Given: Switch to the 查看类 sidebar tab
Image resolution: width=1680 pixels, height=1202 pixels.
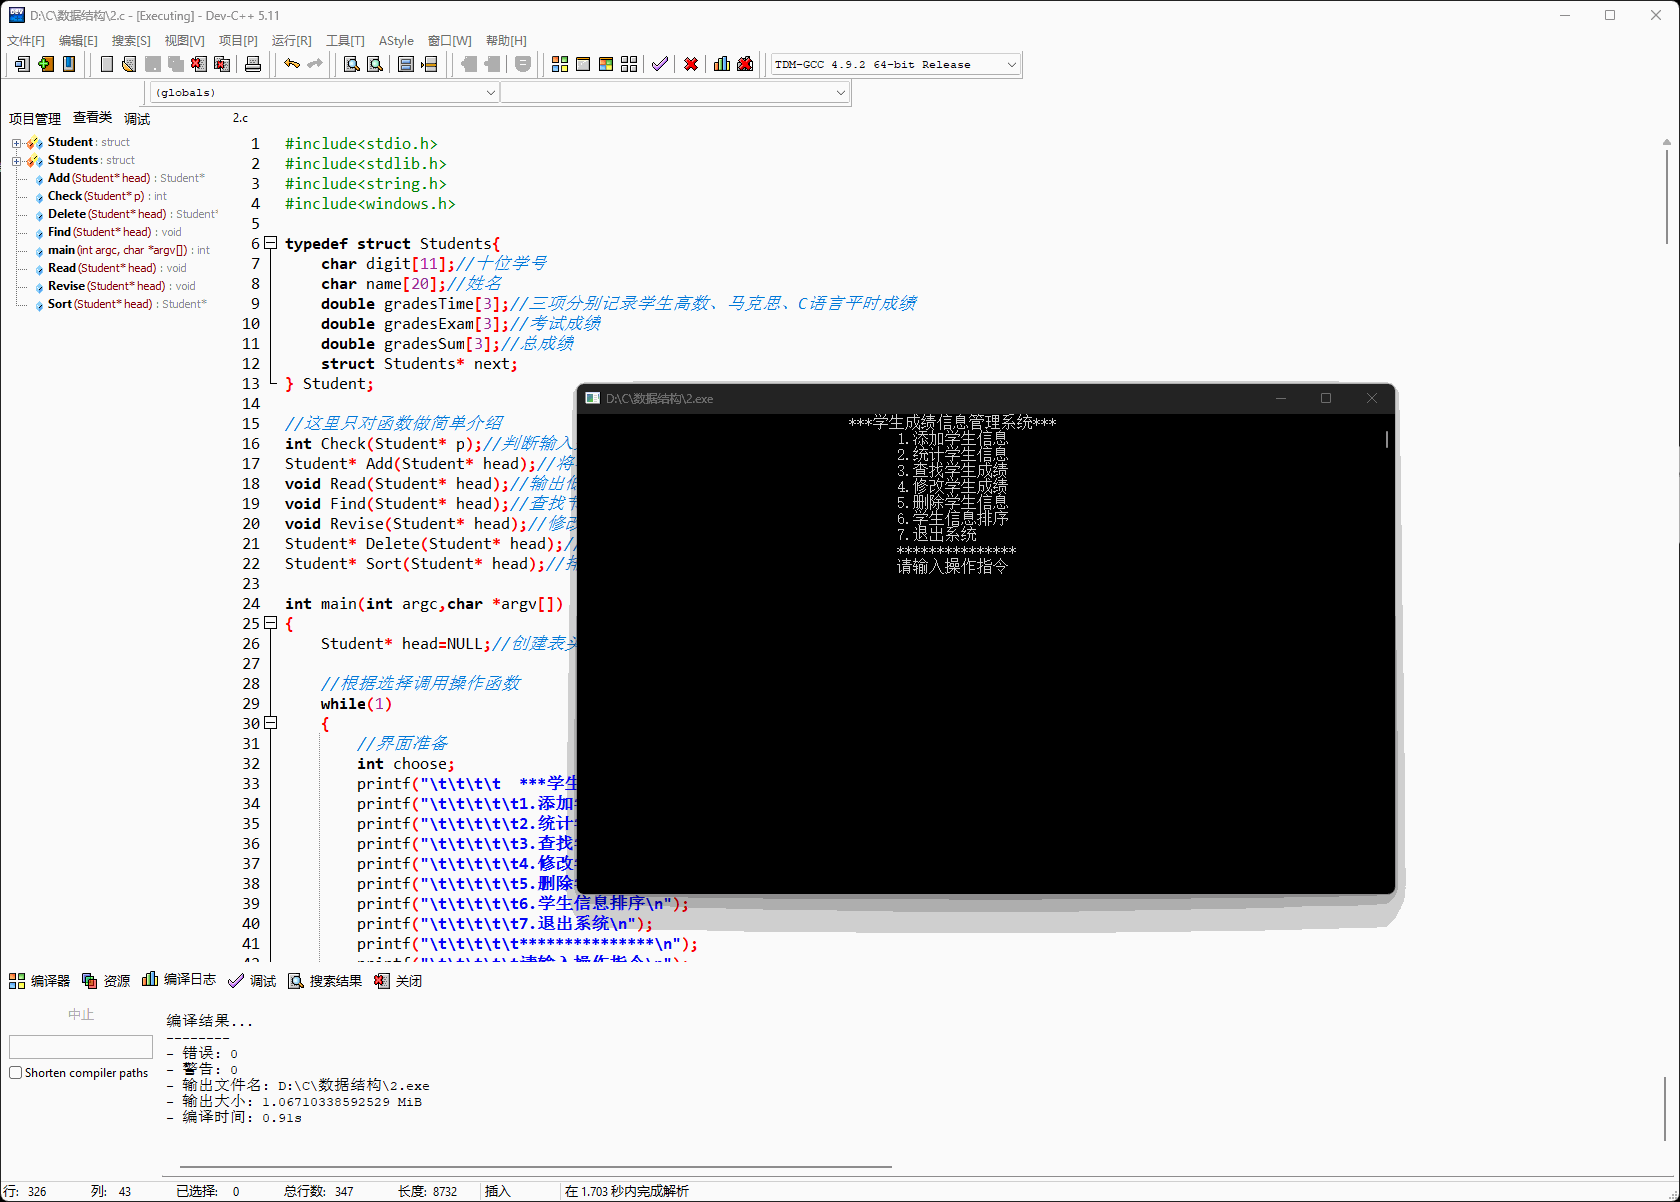Looking at the screenshot, I should click(x=92, y=118).
